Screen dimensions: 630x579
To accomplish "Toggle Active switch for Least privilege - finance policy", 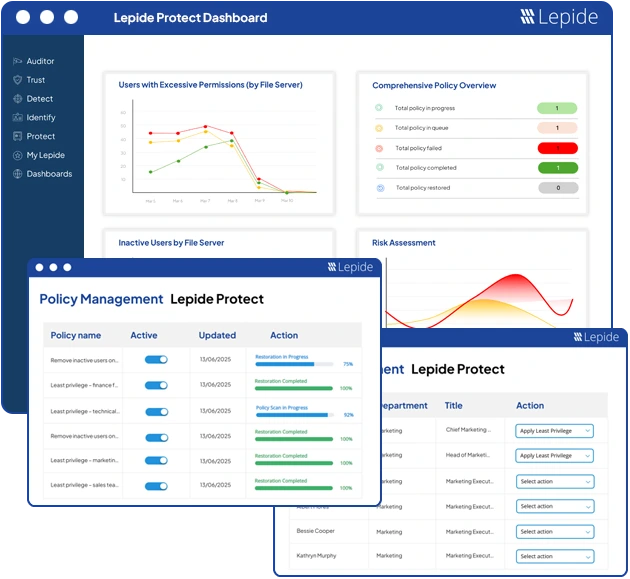I will coord(156,385).
